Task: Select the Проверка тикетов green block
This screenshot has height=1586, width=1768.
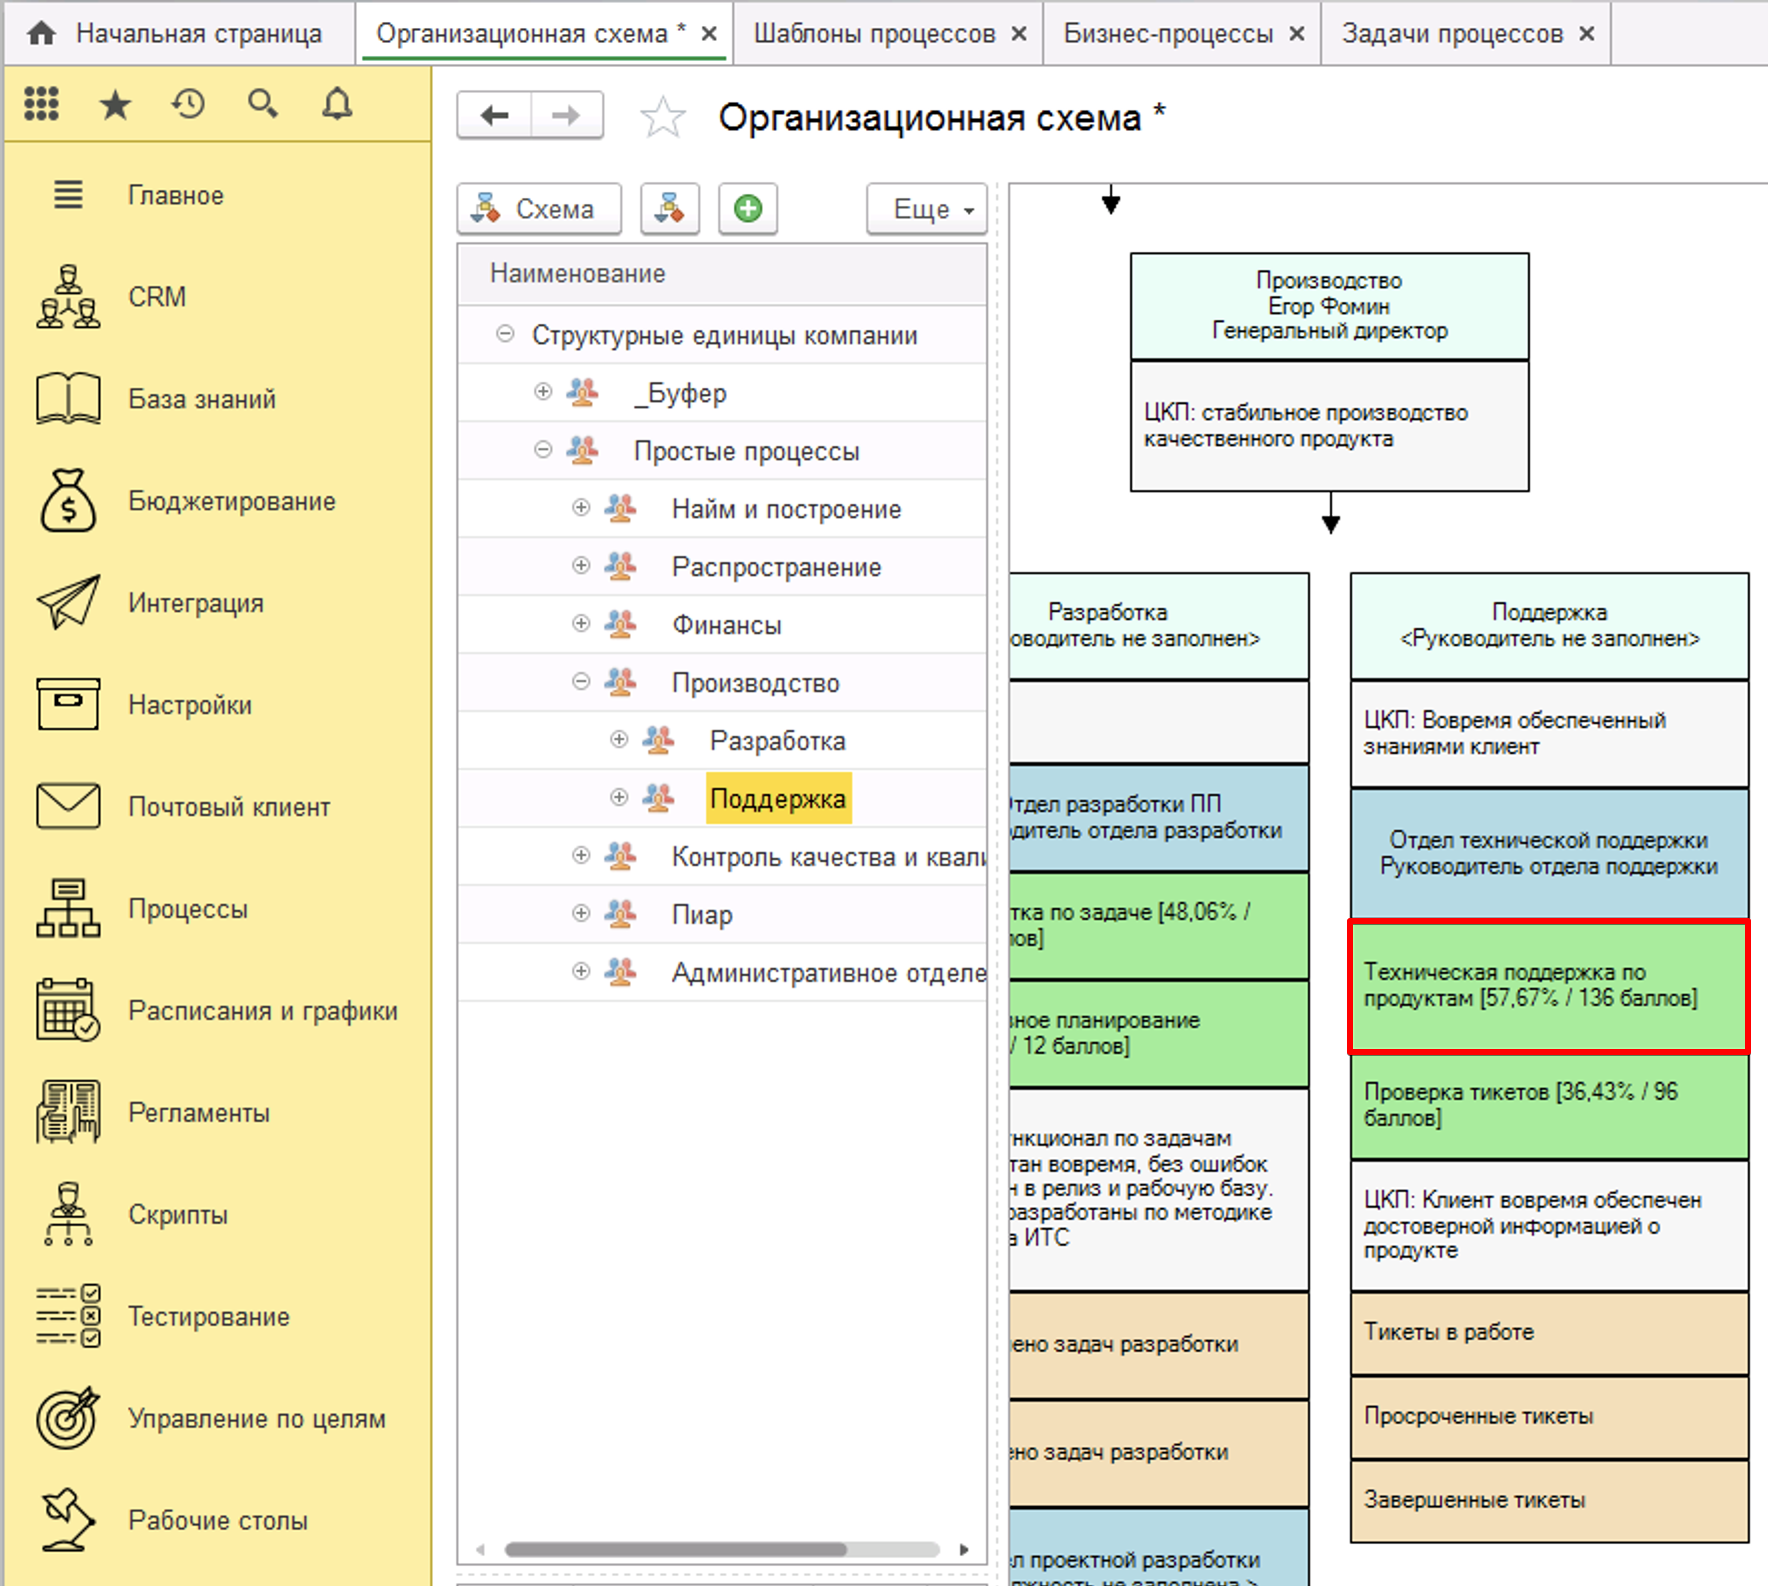Action: pyautogui.click(x=1548, y=1106)
